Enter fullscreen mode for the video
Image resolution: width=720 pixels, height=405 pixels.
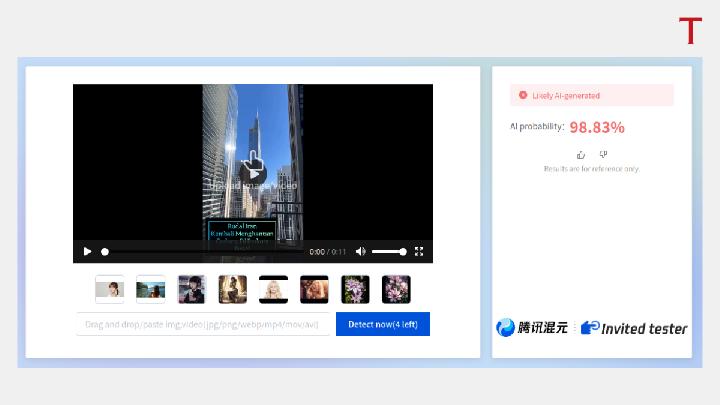coord(419,252)
